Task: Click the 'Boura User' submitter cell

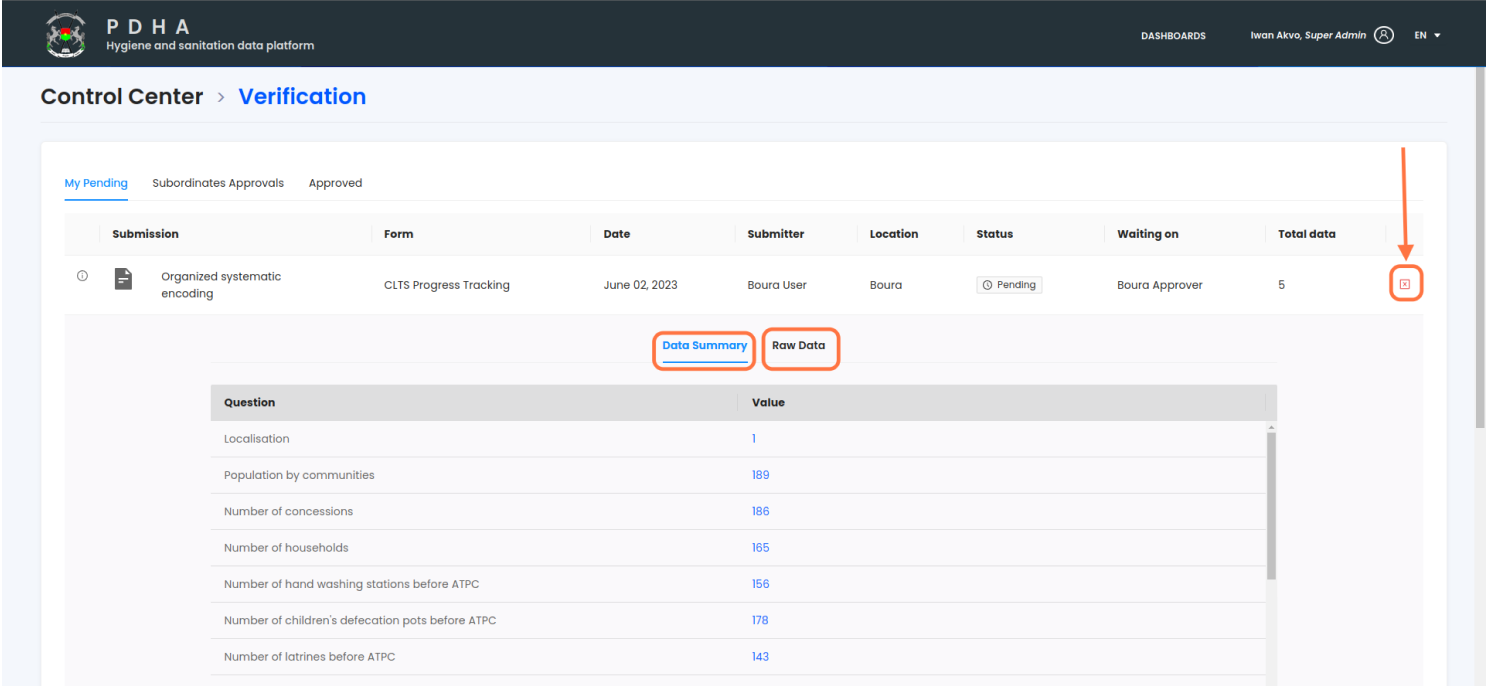Action: tap(777, 285)
